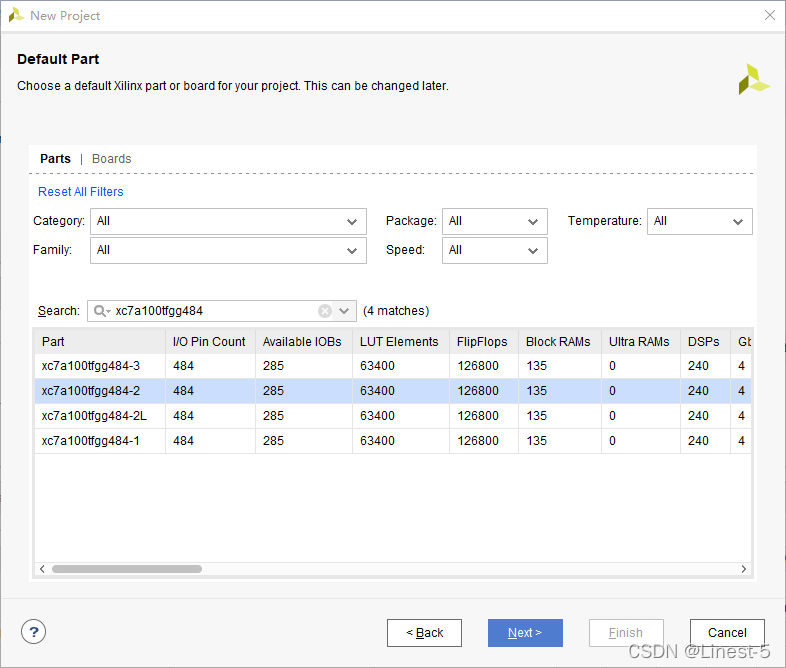Click the right scroll arrow of parts table
Viewport: 786px width, 668px height.
[x=744, y=569]
